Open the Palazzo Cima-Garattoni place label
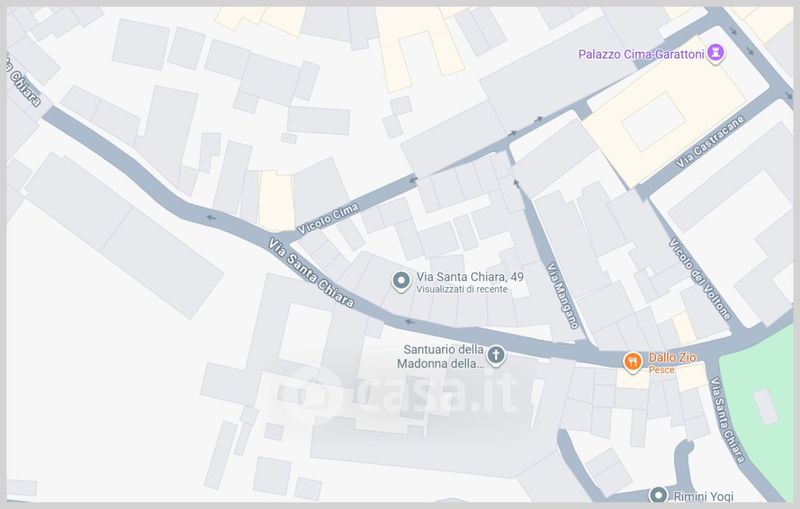Viewport: 800px width, 509px height. coord(641,54)
